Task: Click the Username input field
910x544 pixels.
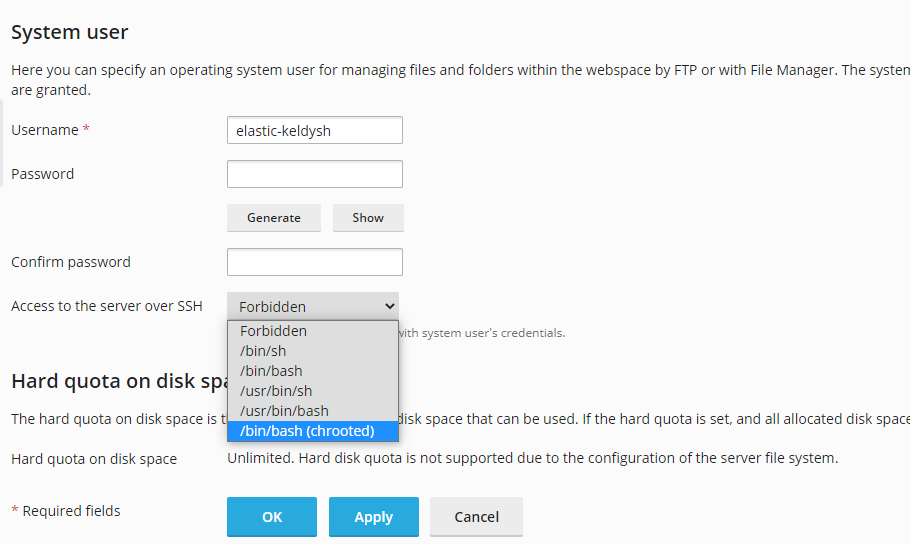Action: [x=315, y=130]
